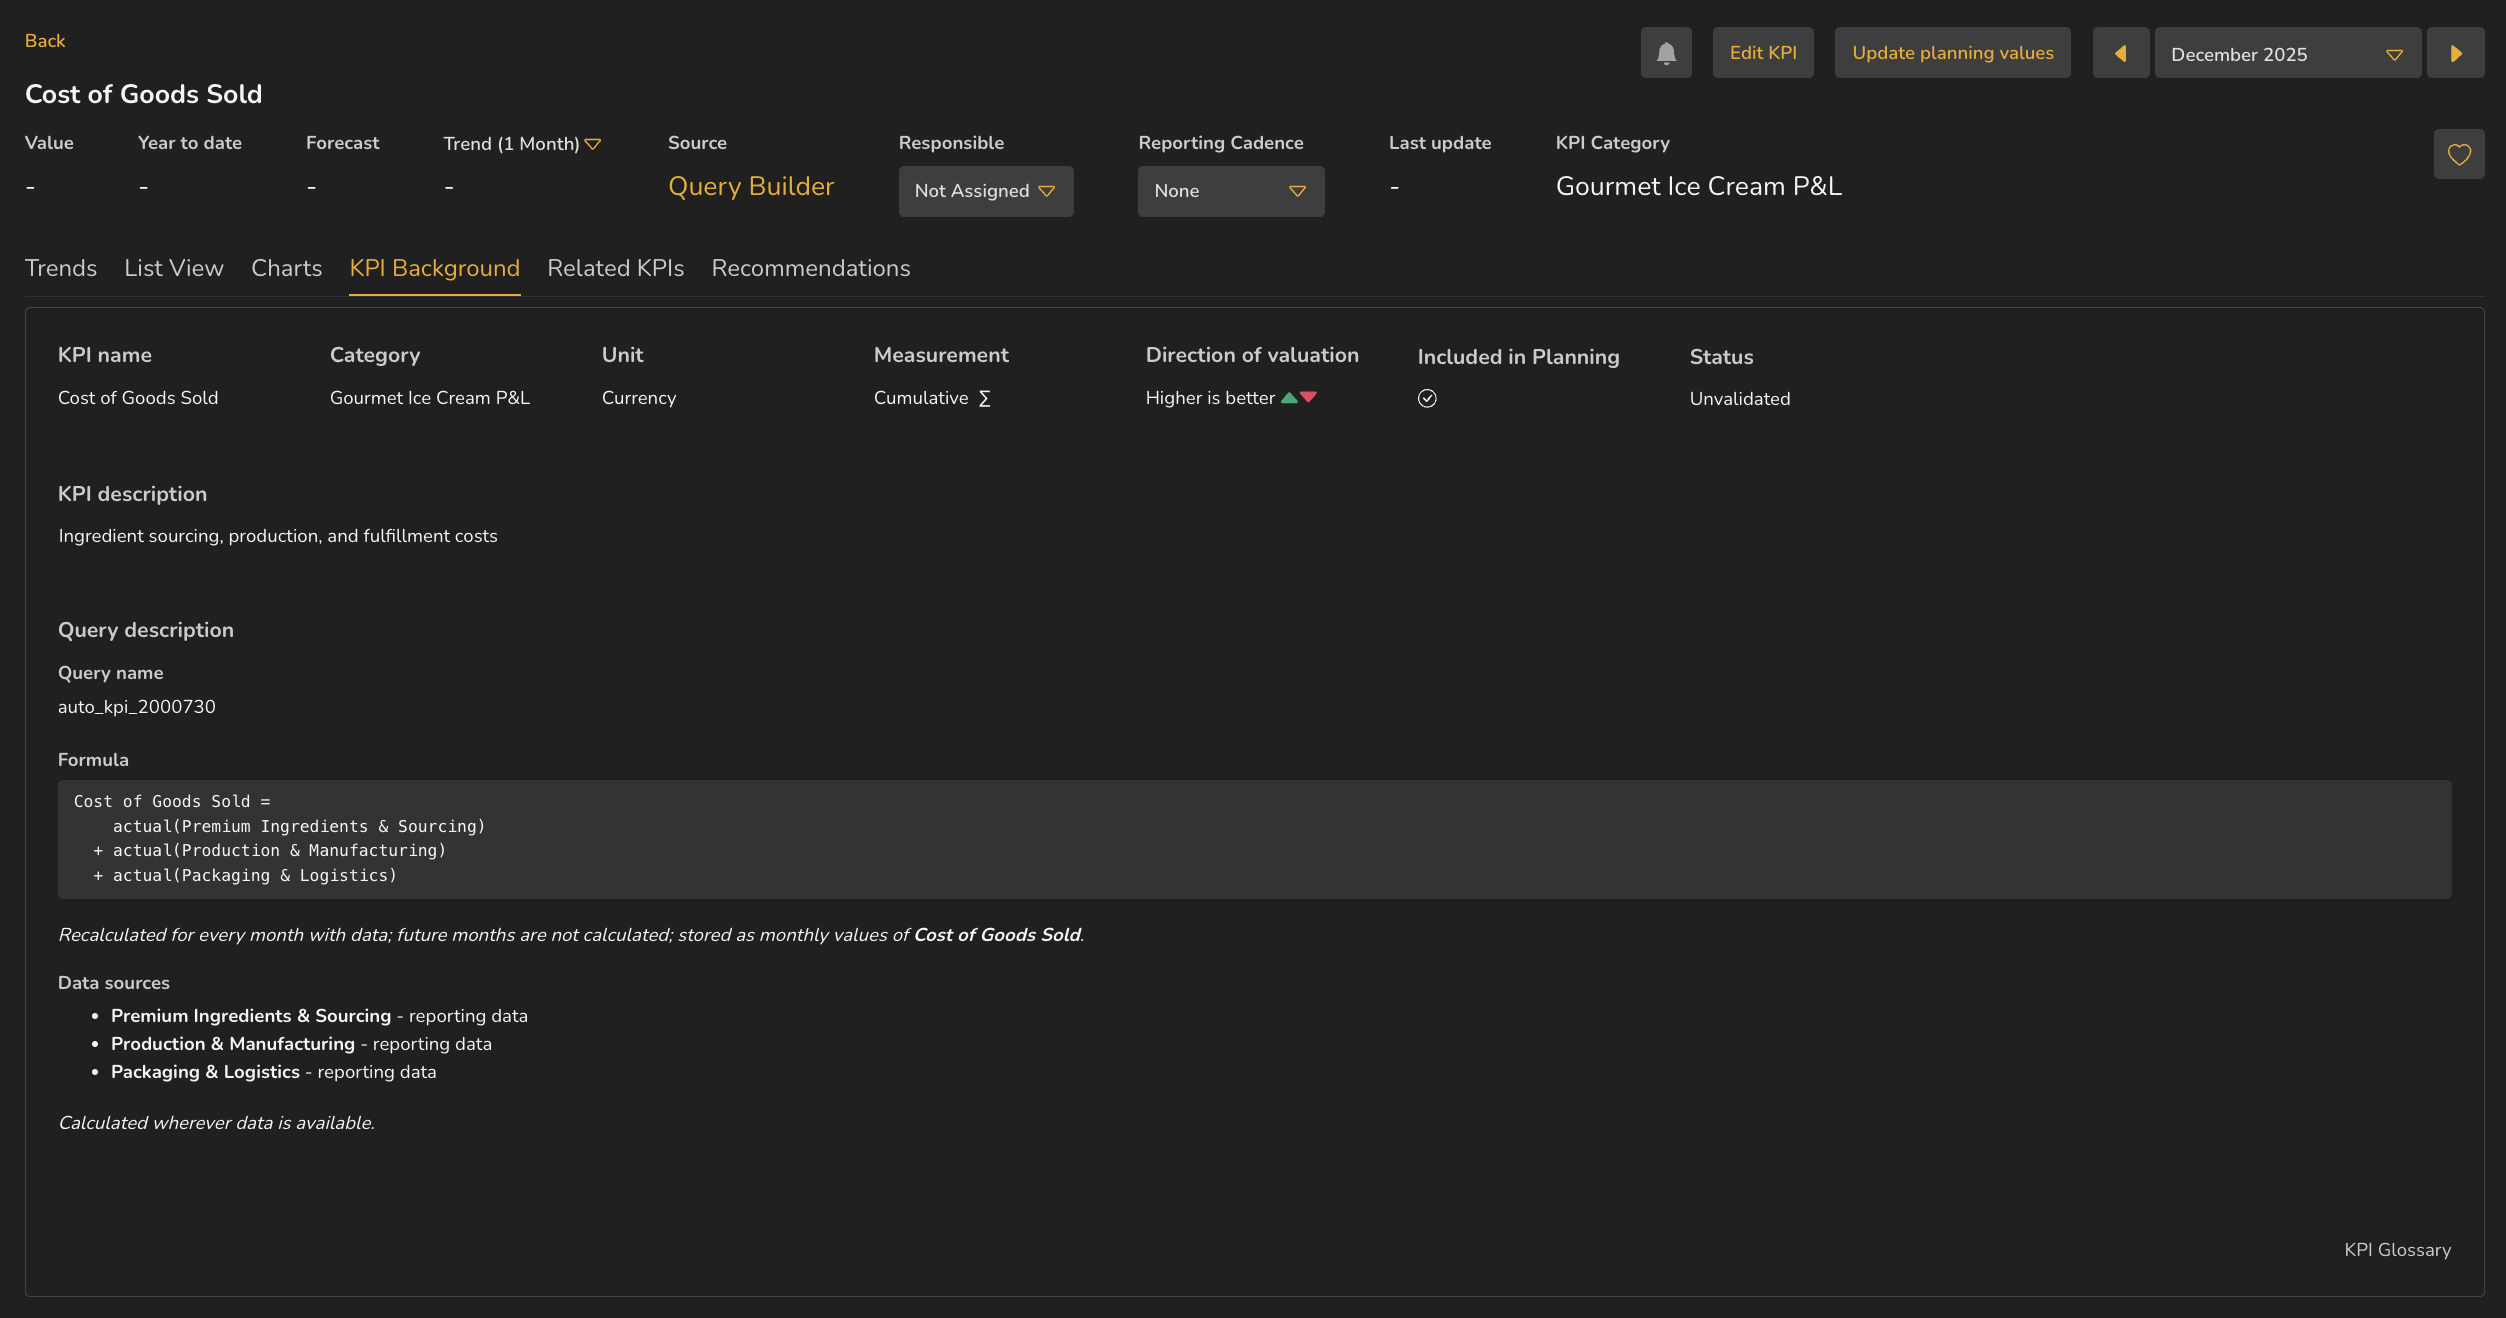Viewport: 2506px width, 1318px height.
Task: Open the December 2025 period dropdown
Action: [2287, 53]
